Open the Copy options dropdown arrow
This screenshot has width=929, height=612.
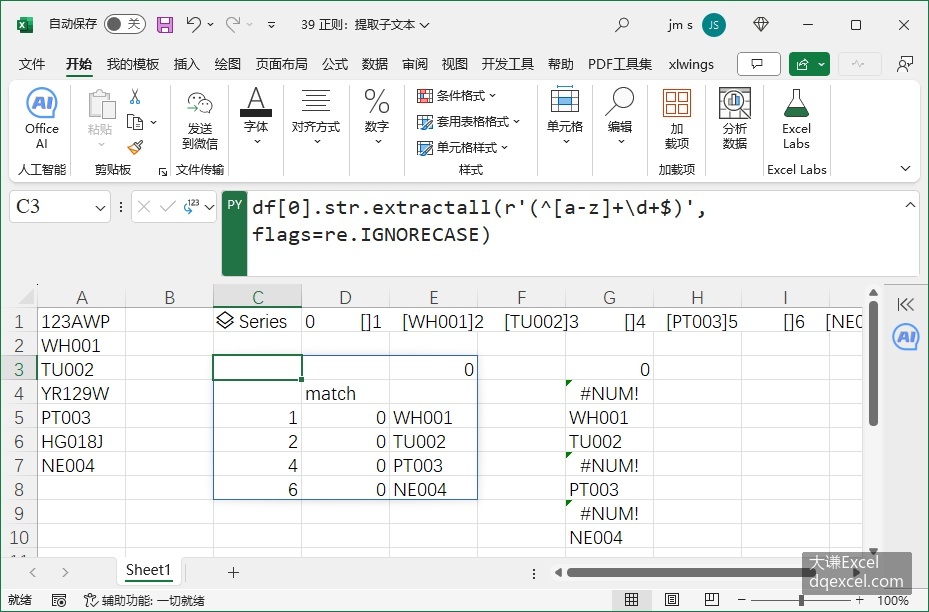153,123
